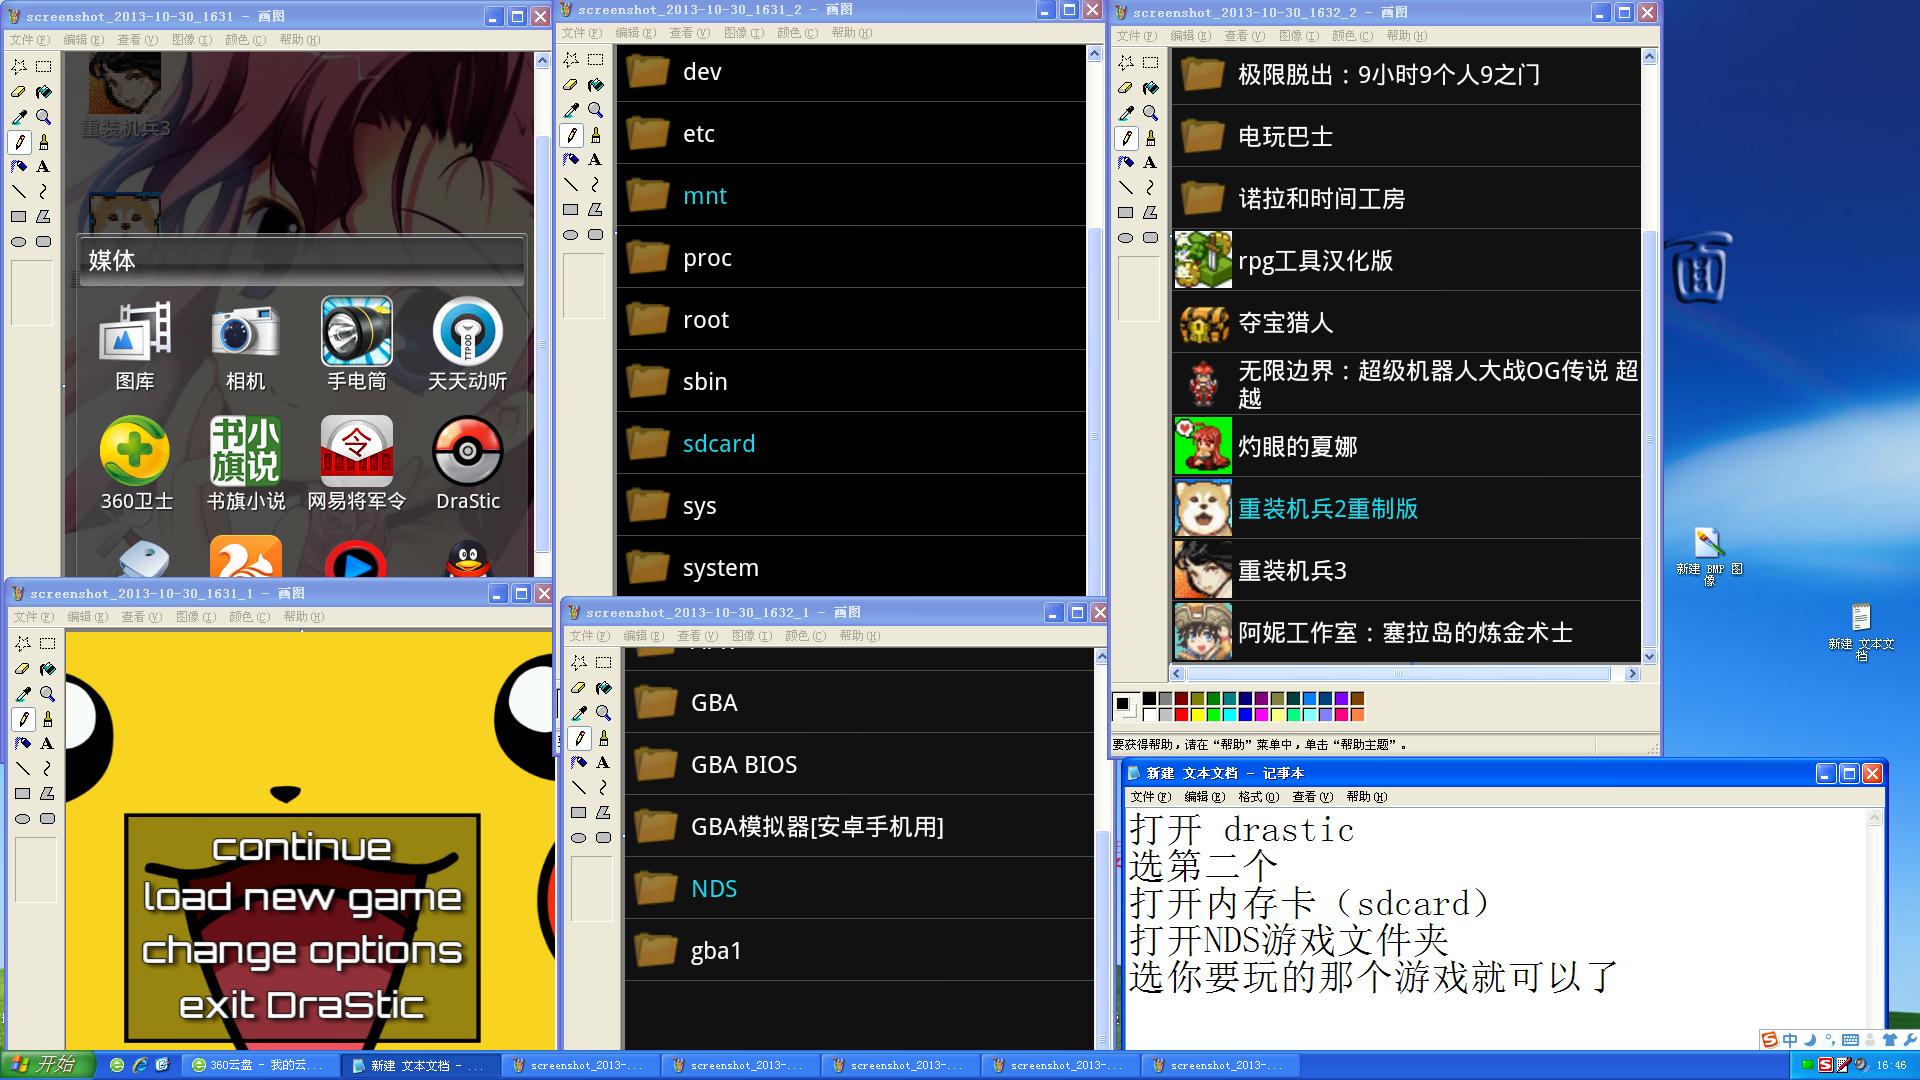Toggle 中 Chinese/English input mode
The image size is (1920, 1080).
tap(1790, 1040)
